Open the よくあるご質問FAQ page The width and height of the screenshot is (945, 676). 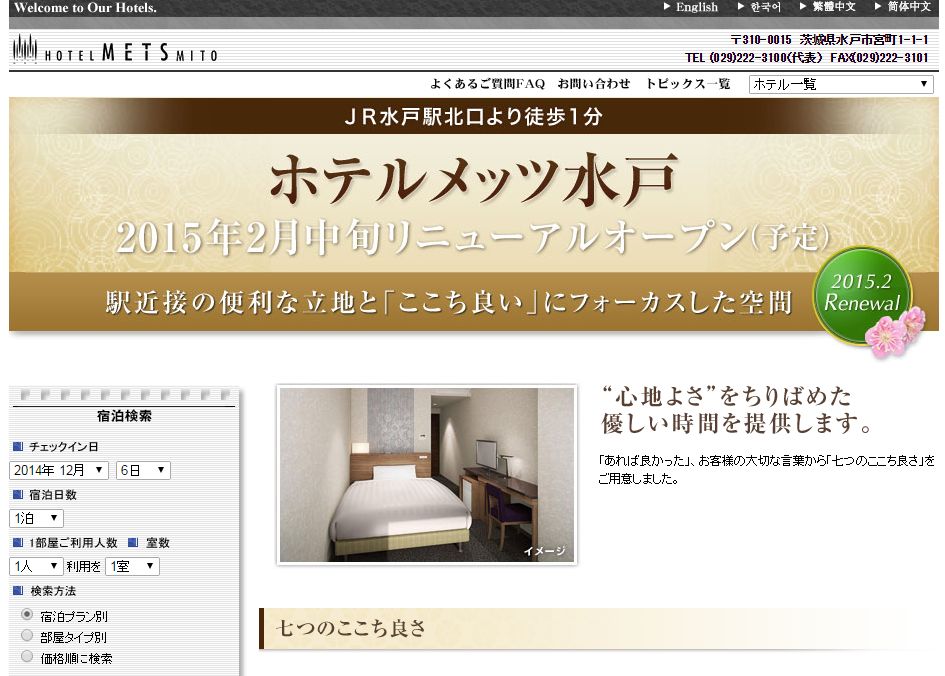click(x=487, y=84)
